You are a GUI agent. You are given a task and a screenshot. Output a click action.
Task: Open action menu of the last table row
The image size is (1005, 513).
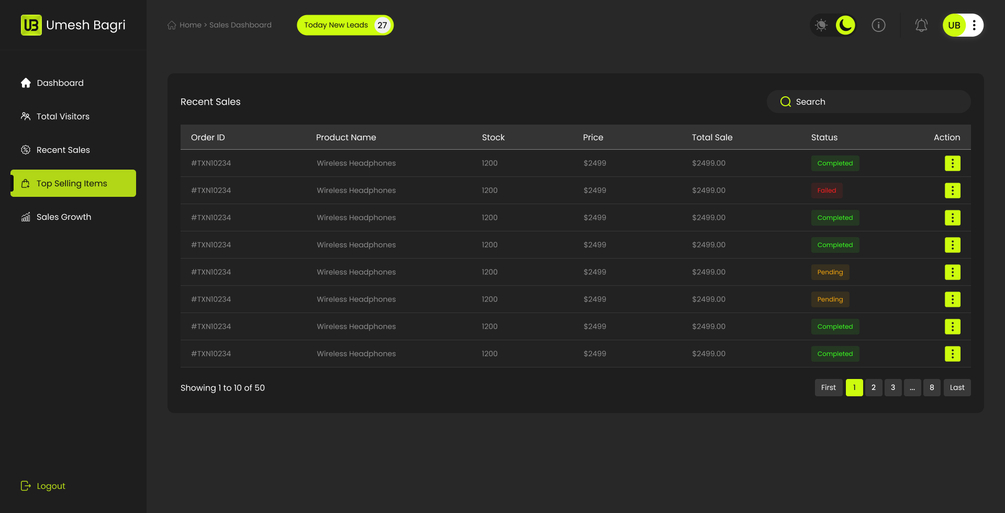[952, 354]
